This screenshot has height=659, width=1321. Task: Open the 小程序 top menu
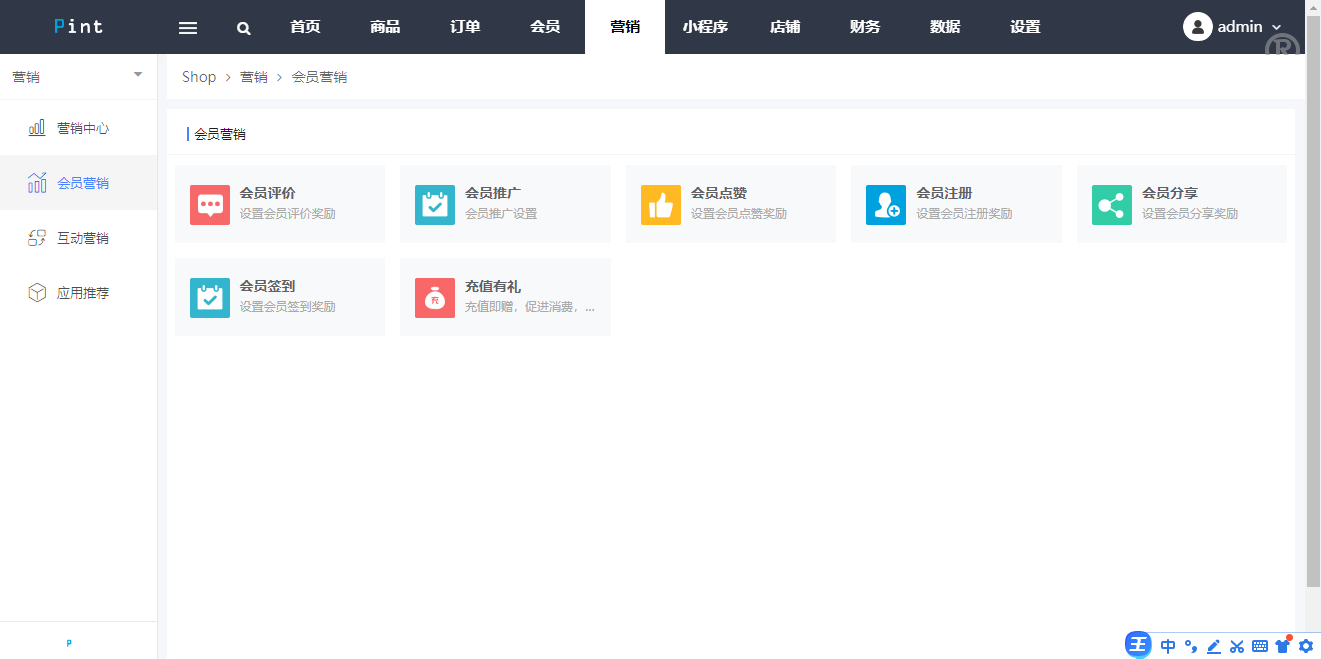[705, 27]
